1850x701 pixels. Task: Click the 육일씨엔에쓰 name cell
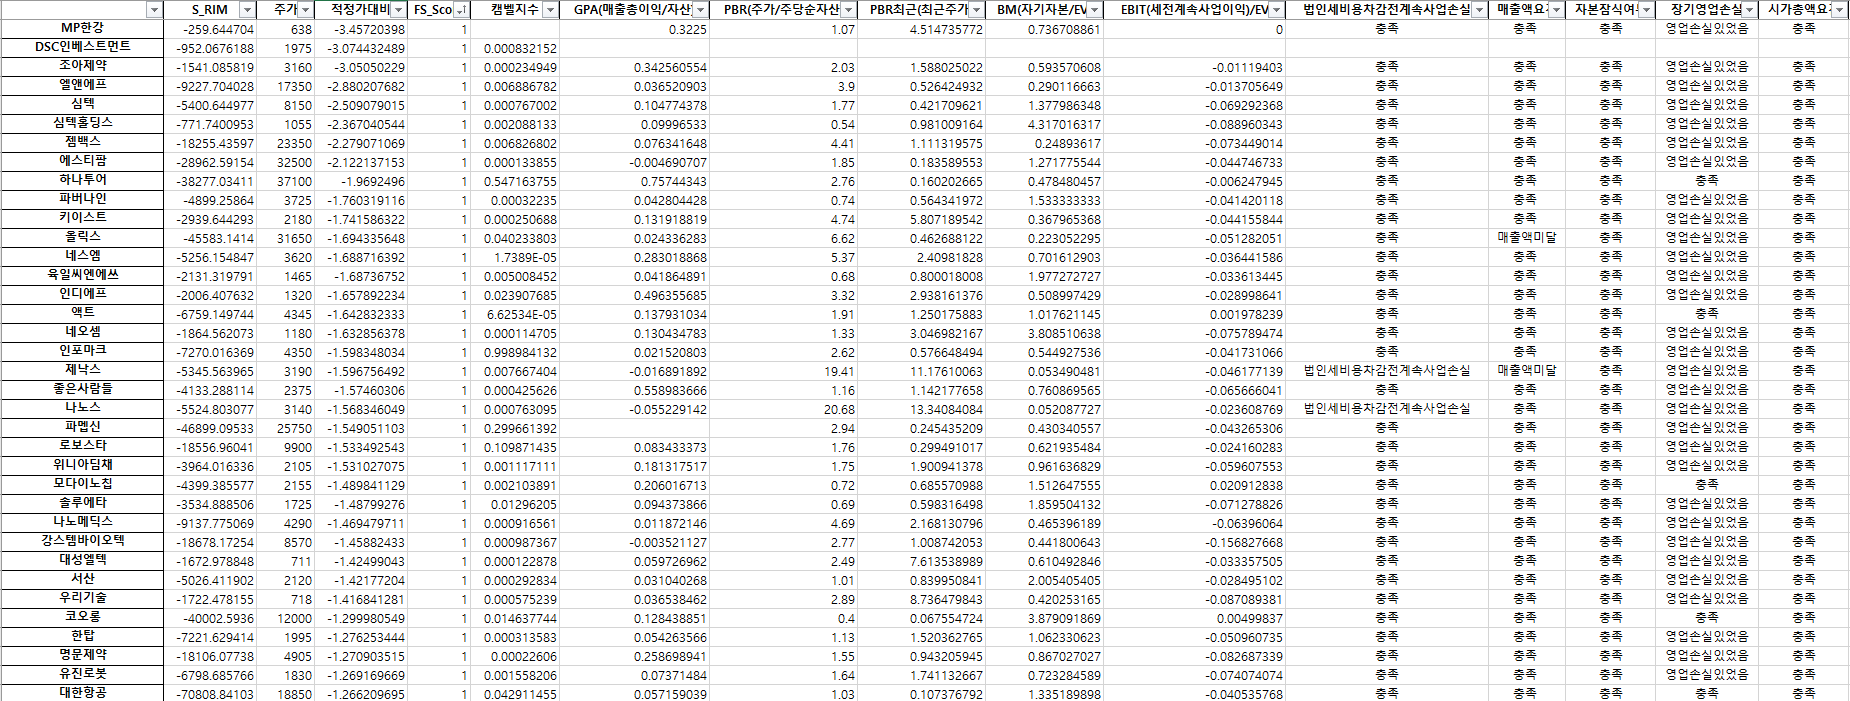[82, 276]
